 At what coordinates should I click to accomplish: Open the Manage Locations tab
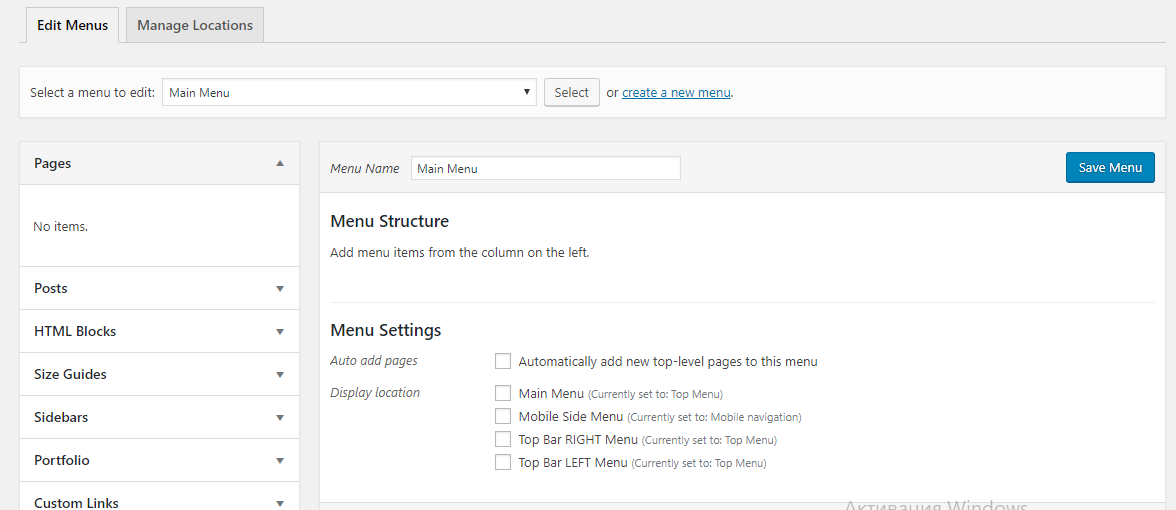195,25
